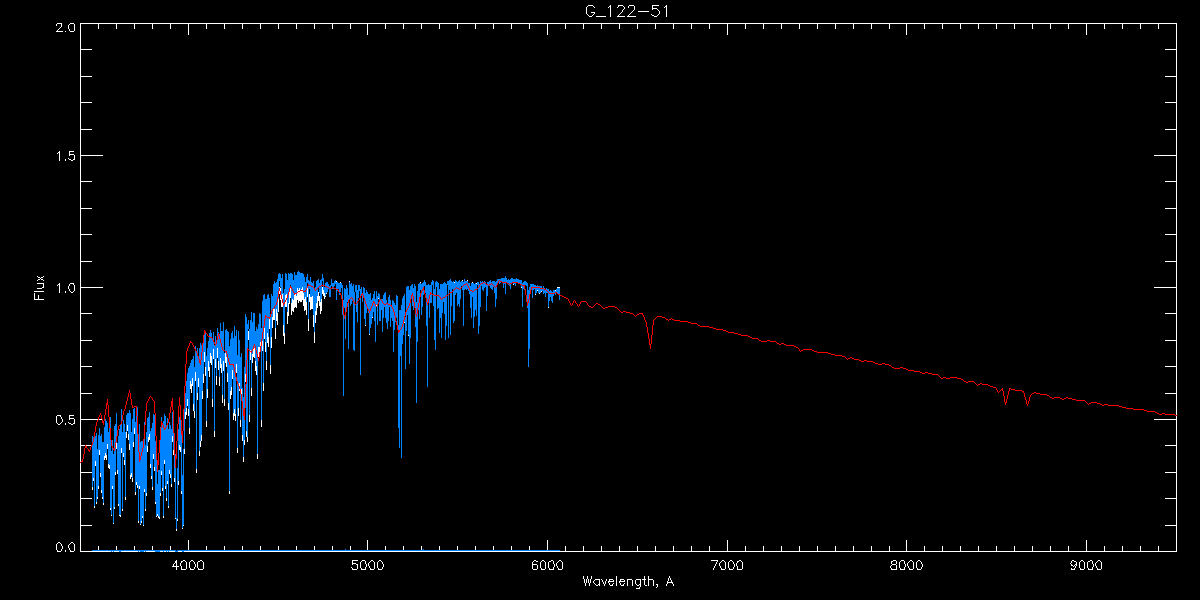1200x600 pixels.
Task: Click the Wavelength, A axis label
Action: point(627,582)
